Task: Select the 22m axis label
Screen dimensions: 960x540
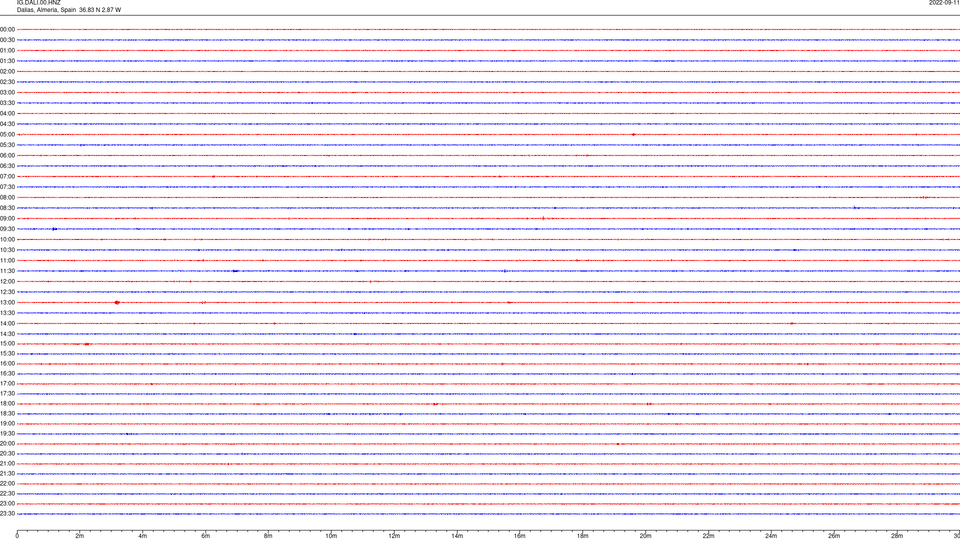Action: coord(708,536)
